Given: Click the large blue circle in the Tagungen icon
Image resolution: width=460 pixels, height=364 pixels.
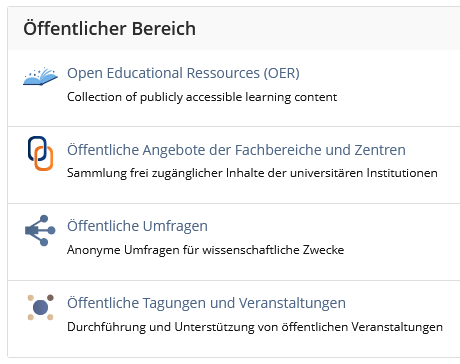Looking at the screenshot, I should pyautogui.click(x=41, y=307).
